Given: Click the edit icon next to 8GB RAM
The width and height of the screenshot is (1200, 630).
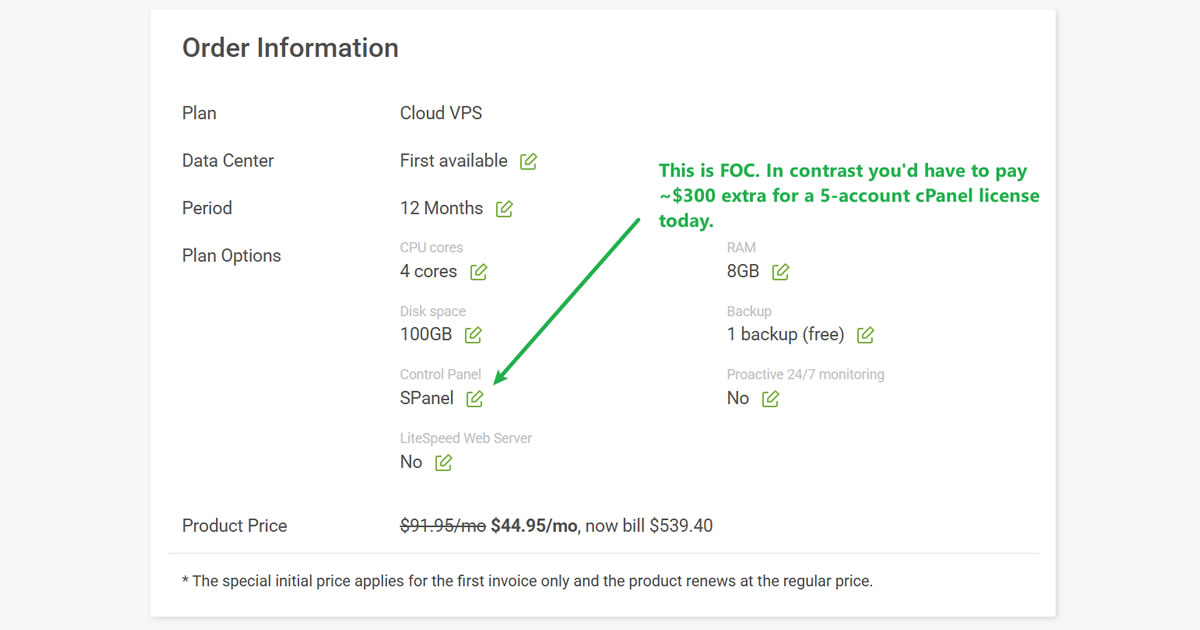Looking at the screenshot, I should [779, 271].
